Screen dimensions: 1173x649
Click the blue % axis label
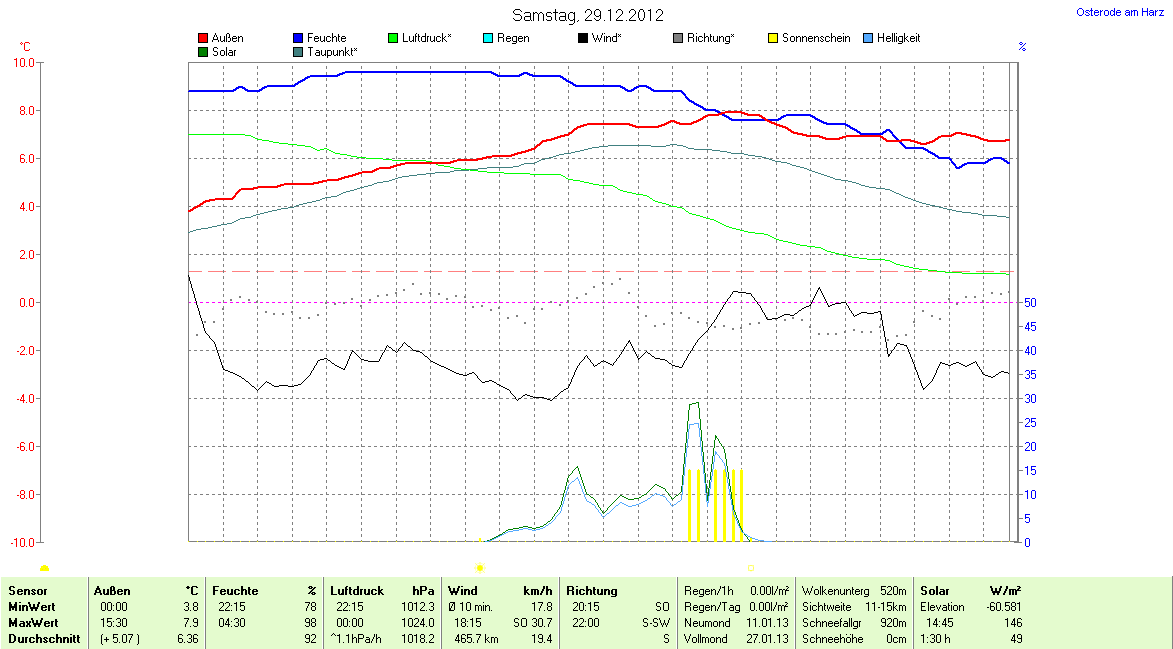click(x=1022, y=47)
